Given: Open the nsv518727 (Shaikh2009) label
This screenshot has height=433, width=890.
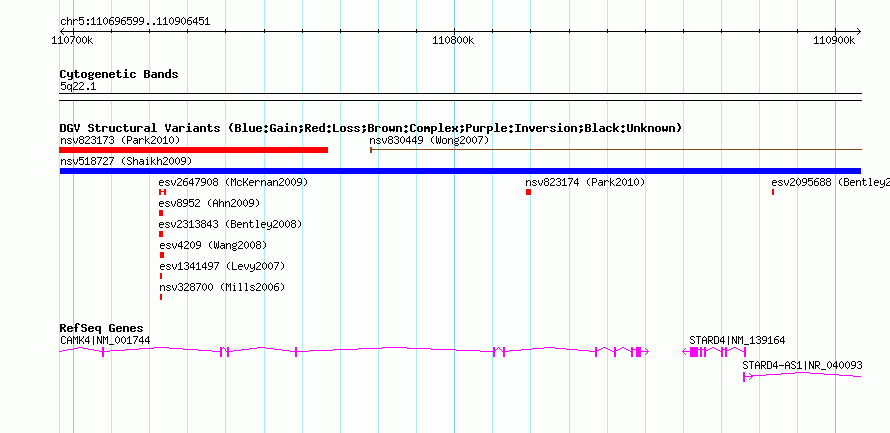Looking at the screenshot, I should (126, 161).
